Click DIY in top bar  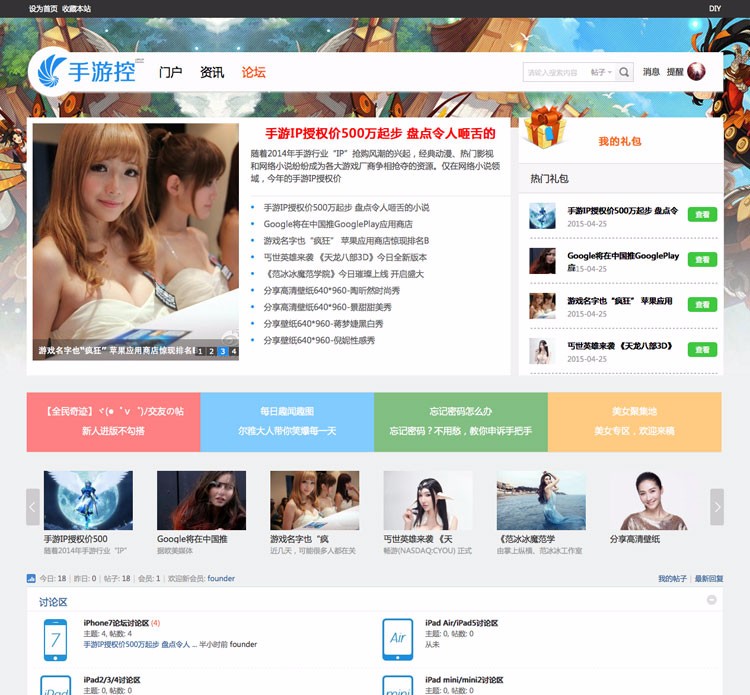click(715, 9)
